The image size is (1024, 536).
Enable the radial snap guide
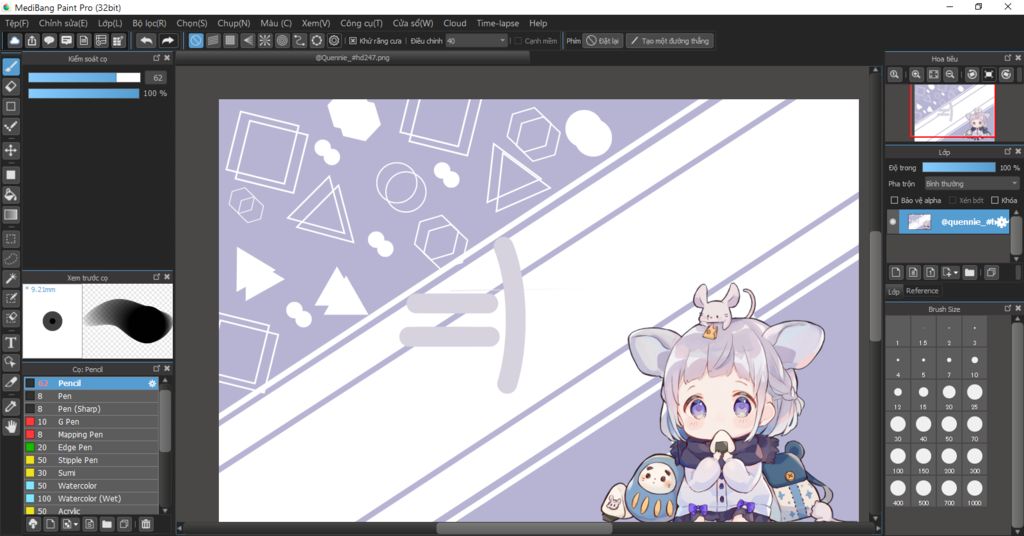coord(264,40)
